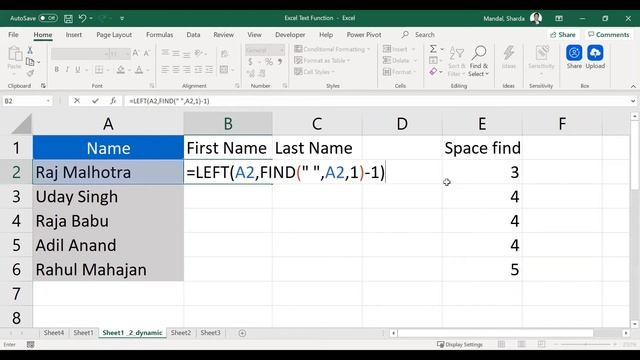This screenshot has height=360, width=640.
Task: Toggle Italic formatting
Action: [x=67, y=70]
